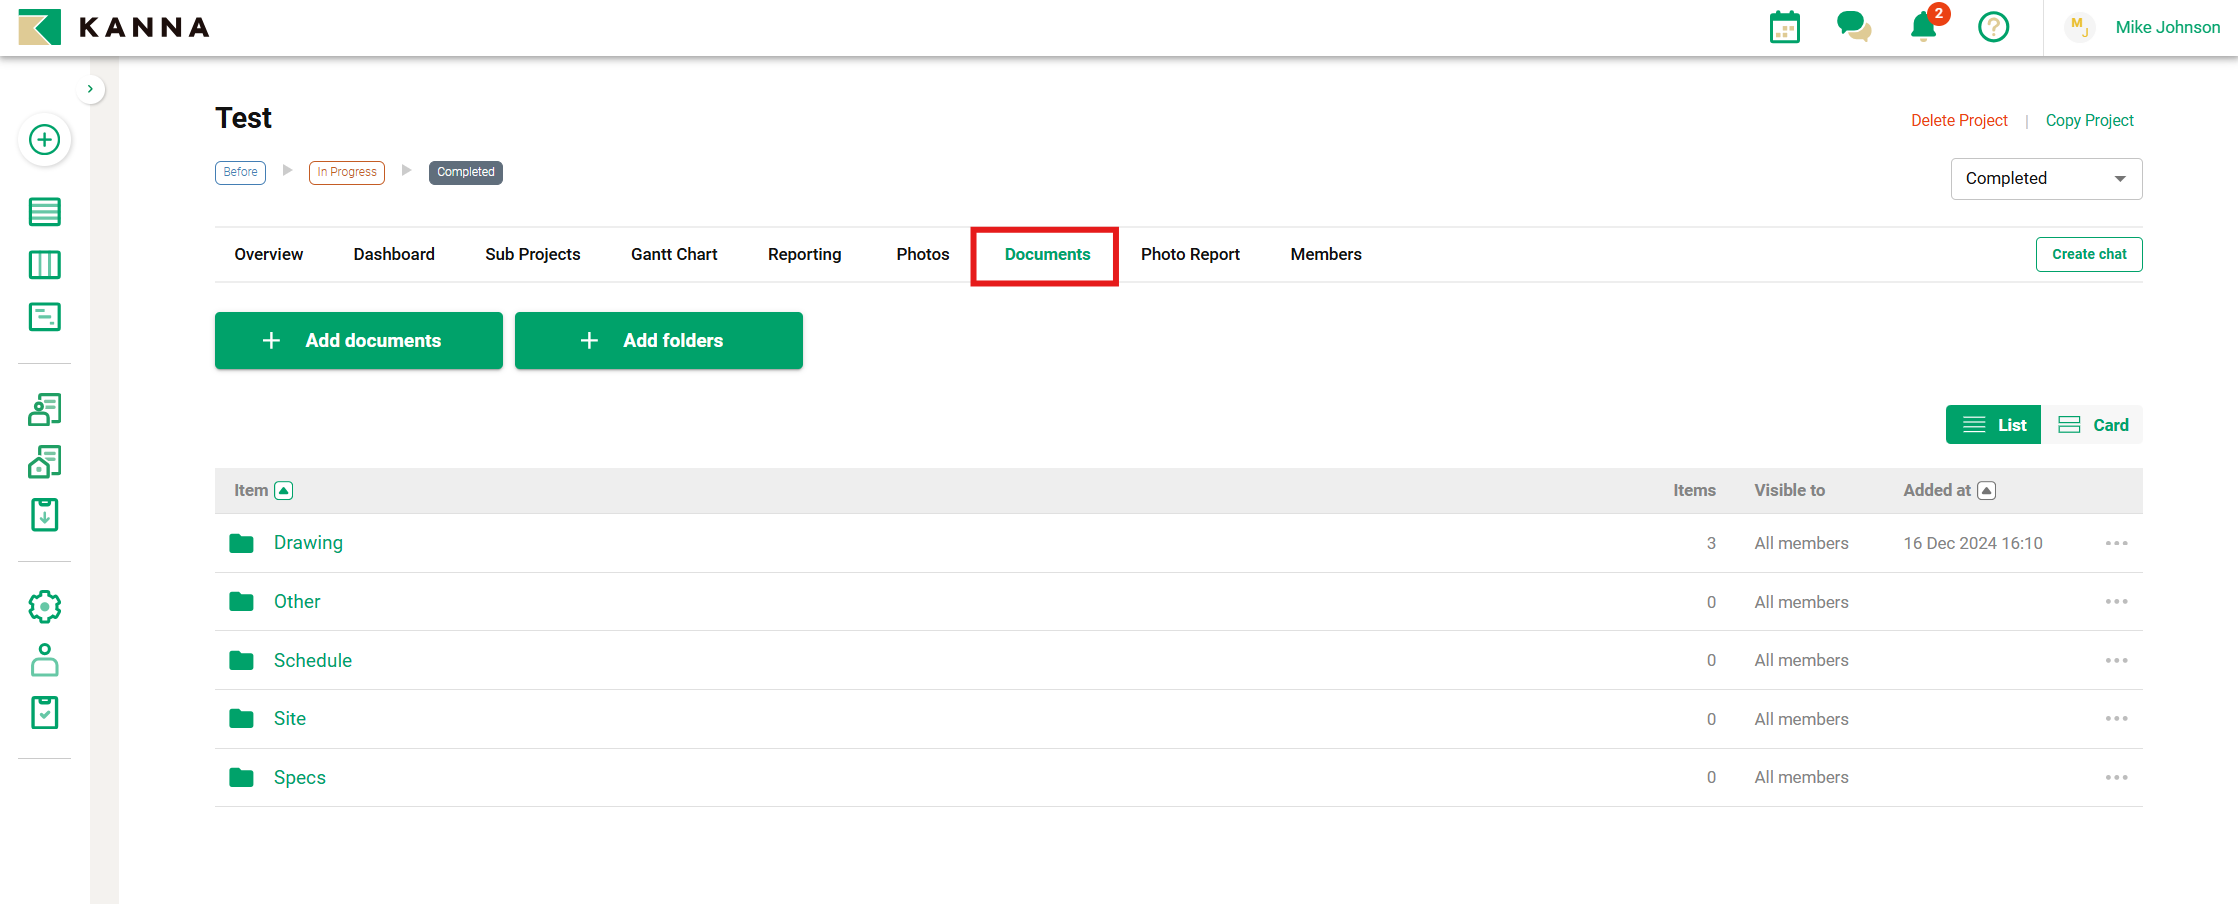Switch to Card view
The image size is (2238, 904).
[2093, 425]
